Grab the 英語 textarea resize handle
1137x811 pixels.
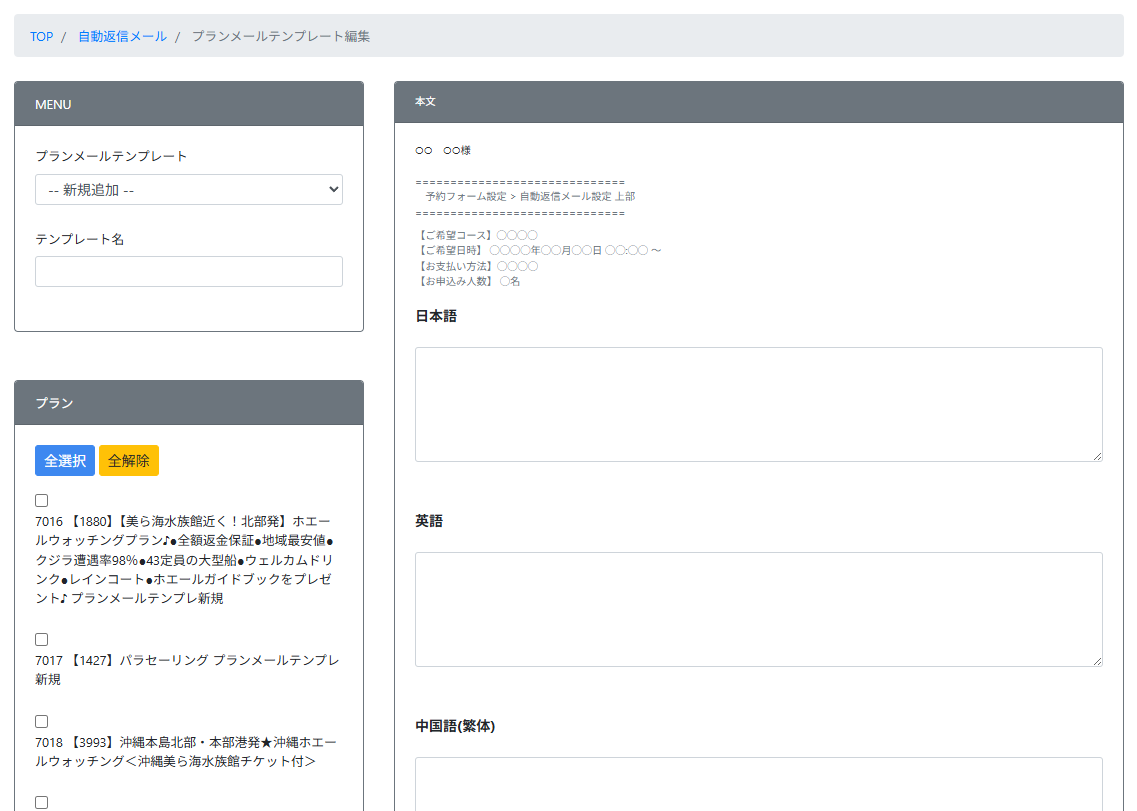click(1097, 661)
